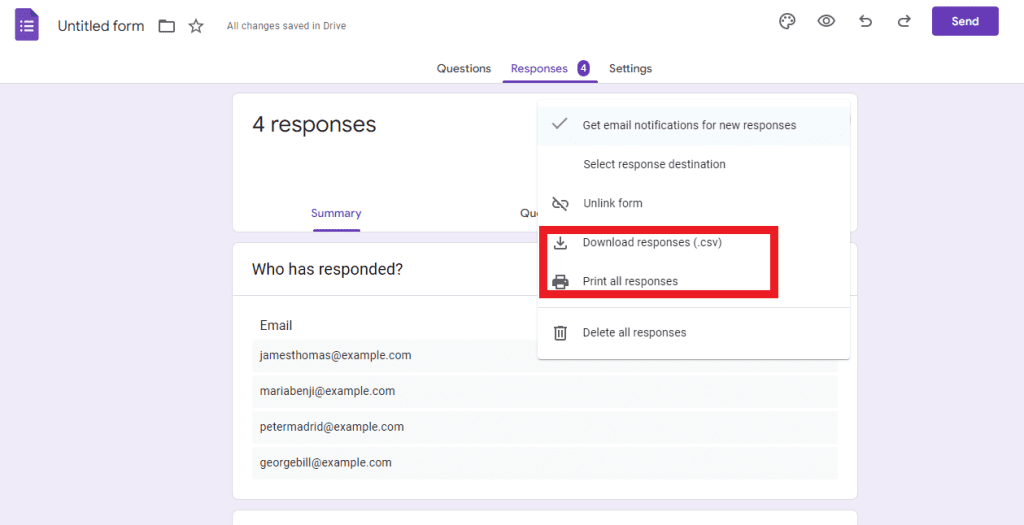Open the customize theme palette
Screen dimensions: 1024x525
[x=787, y=22]
